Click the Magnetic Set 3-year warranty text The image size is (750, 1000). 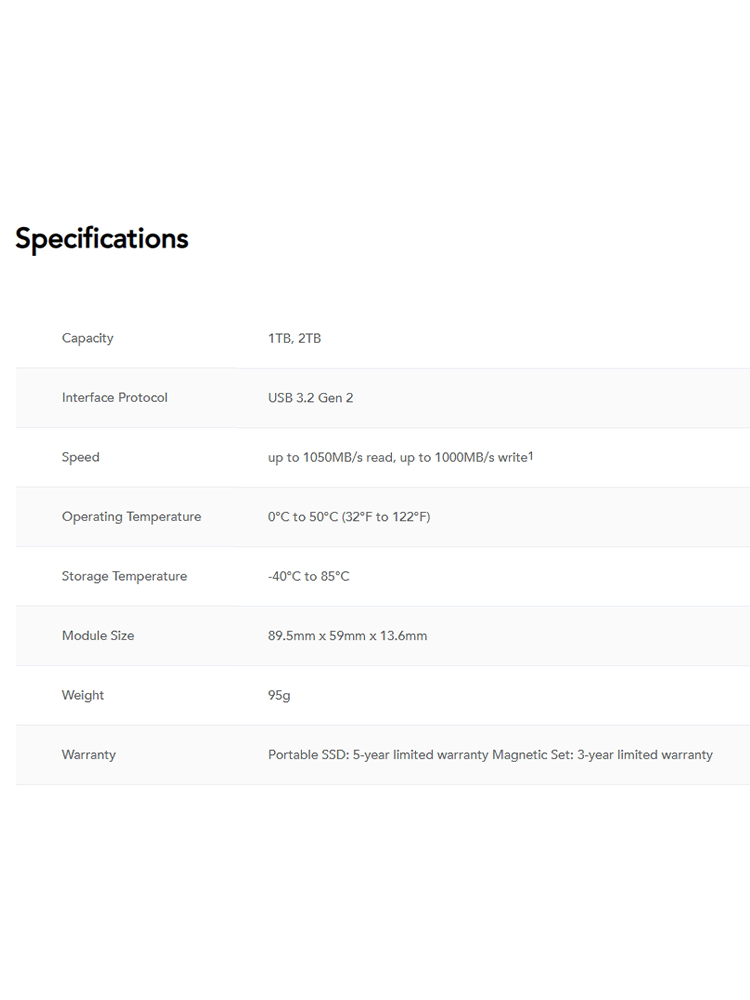coord(603,754)
